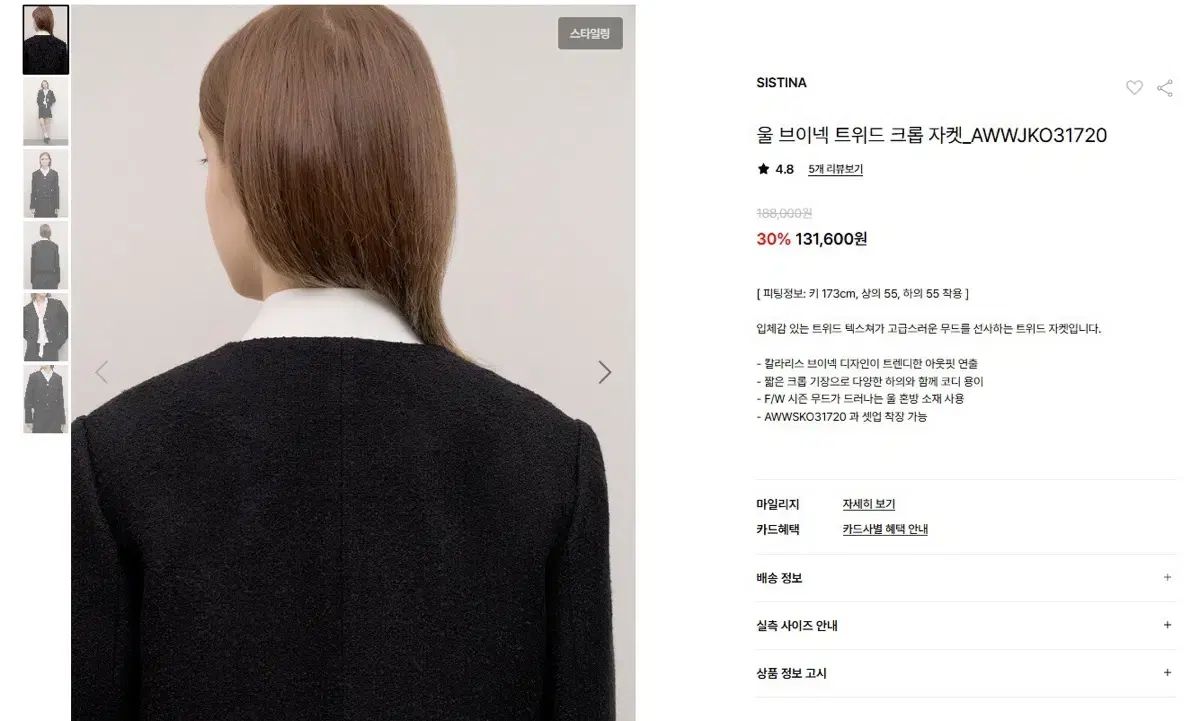Screen dimensions: 1200x721
Task: Click the share icon
Action: tap(1165, 88)
